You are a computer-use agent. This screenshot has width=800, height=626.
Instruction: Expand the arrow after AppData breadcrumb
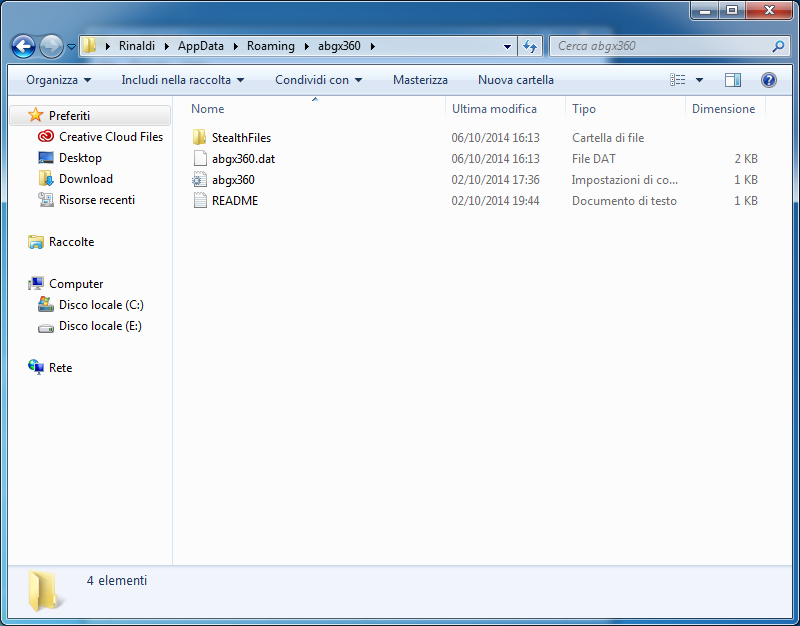[x=235, y=46]
